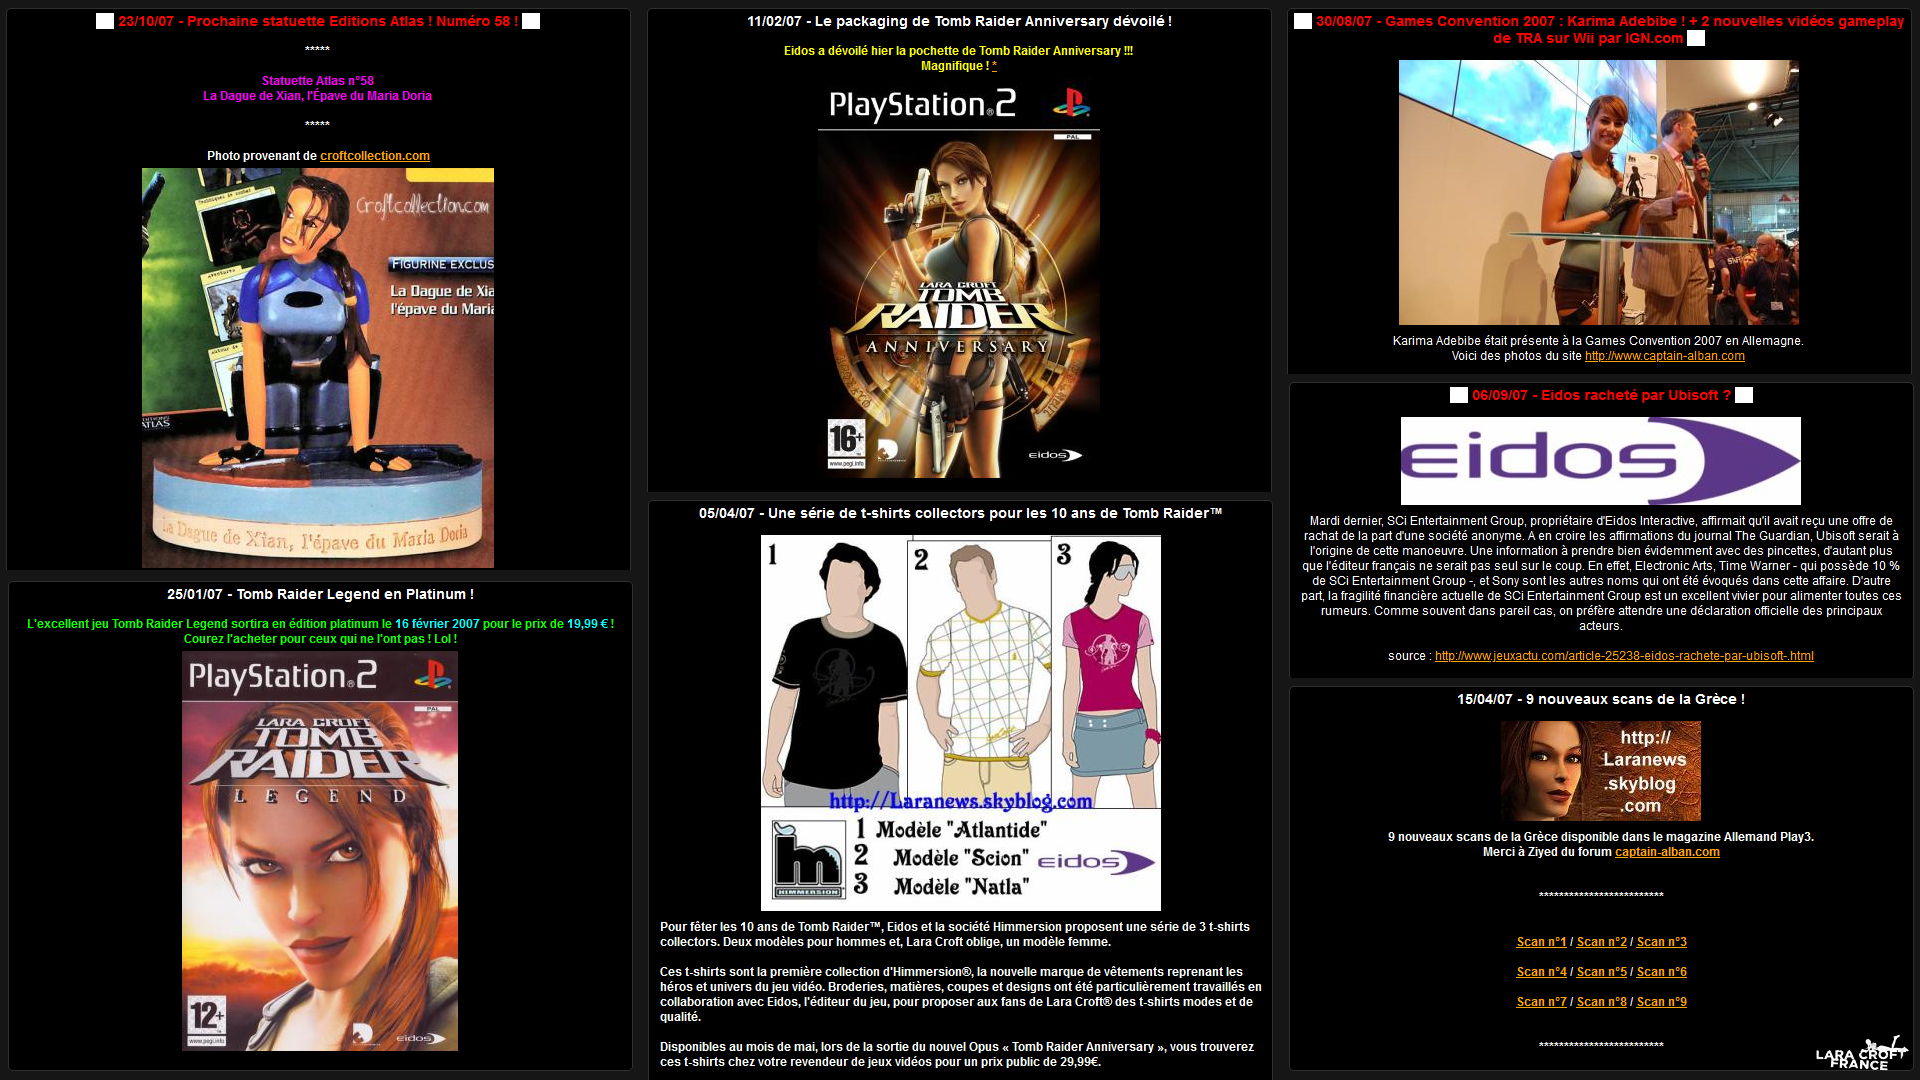
Task: Open Scan n°7 link
Action: (1541, 1002)
